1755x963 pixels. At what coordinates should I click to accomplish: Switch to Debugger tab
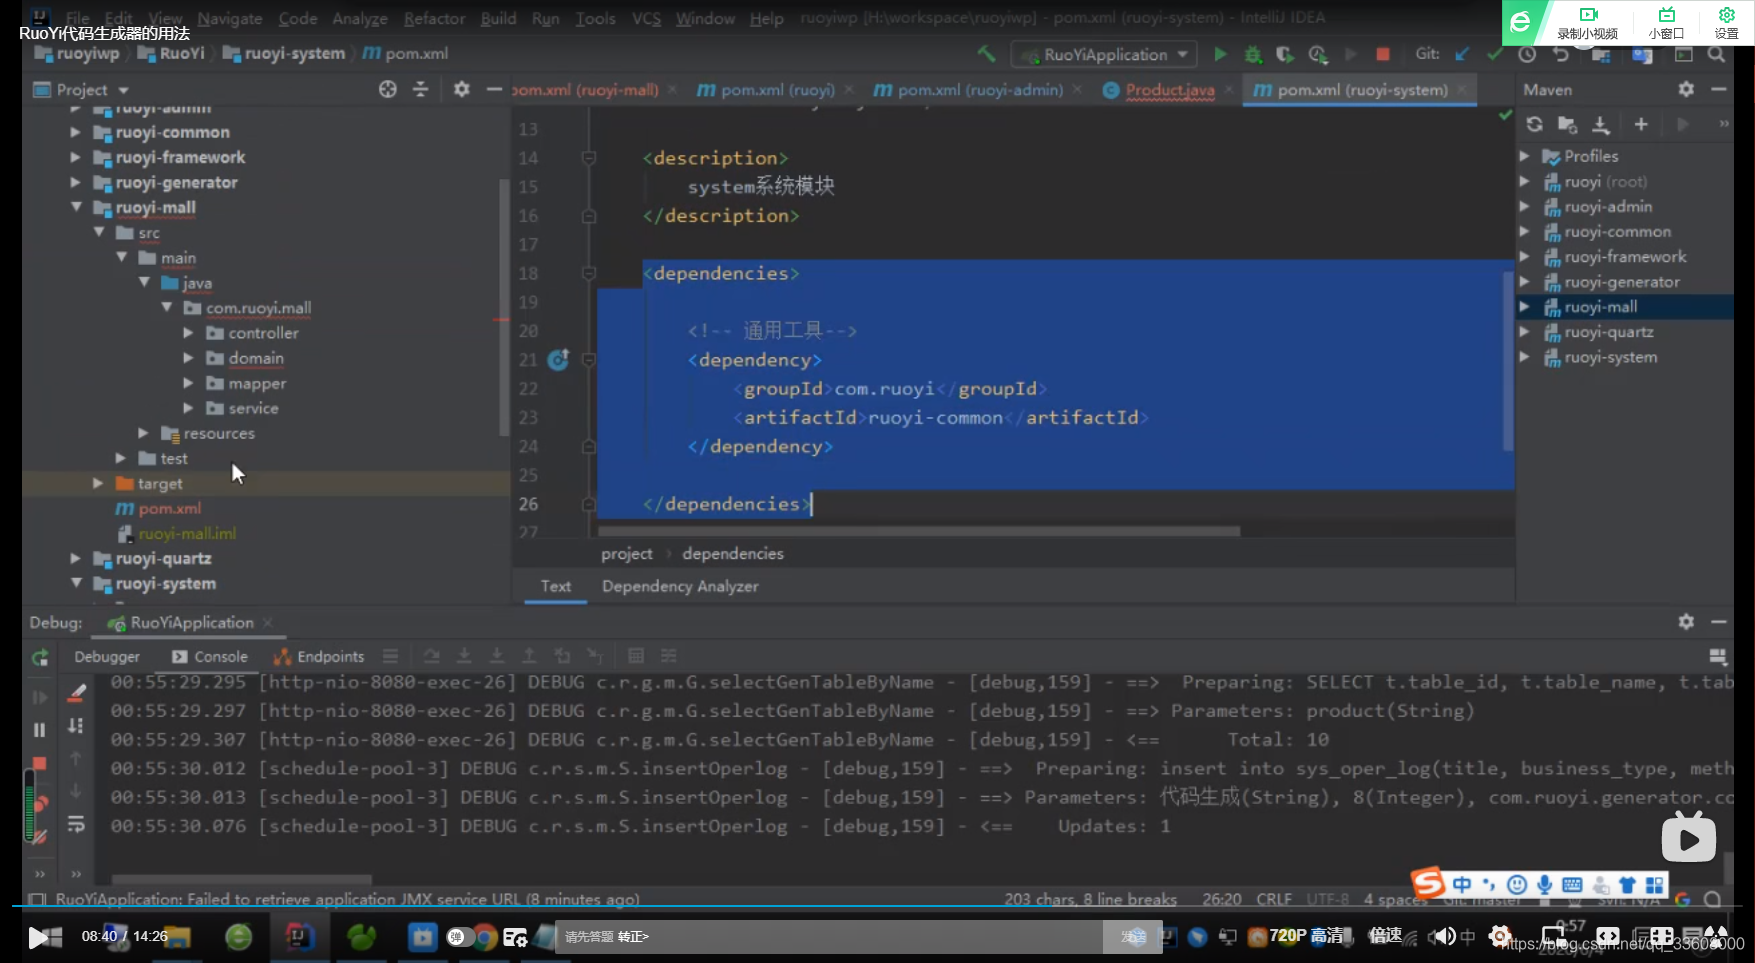pyautogui.click(x=107, y=657)
